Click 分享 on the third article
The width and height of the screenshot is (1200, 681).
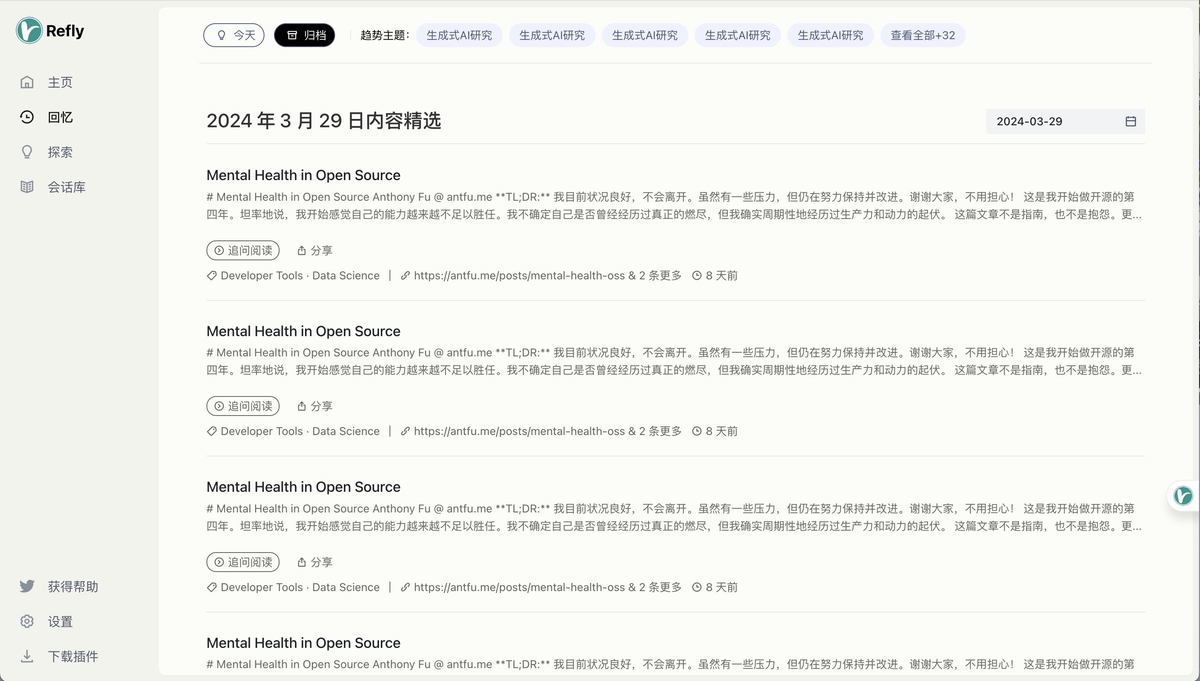point(315,562)
